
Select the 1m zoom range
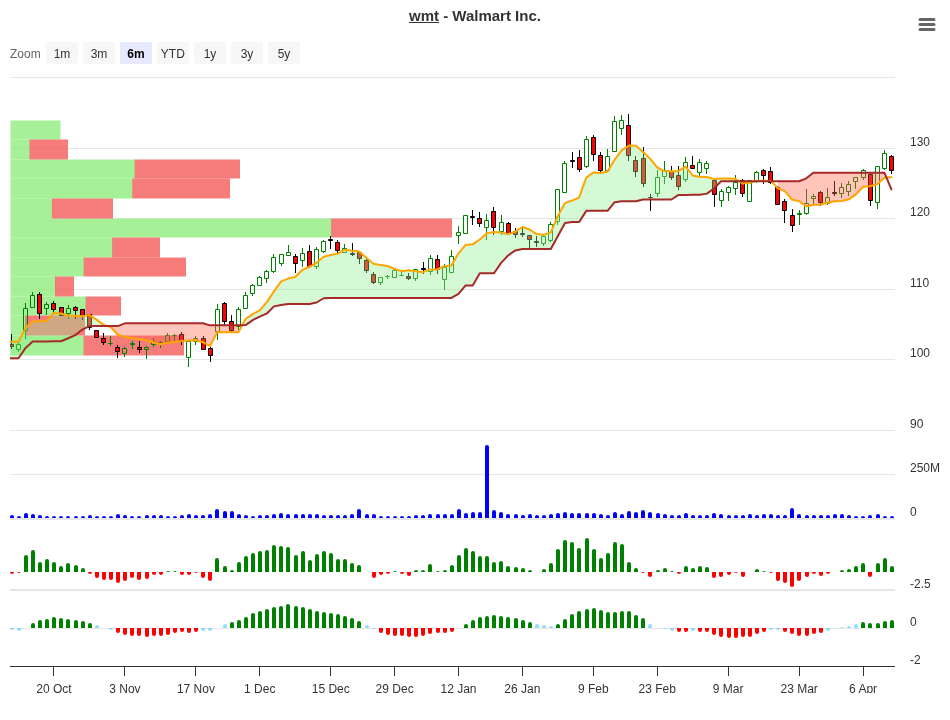[x=62, y=53]
